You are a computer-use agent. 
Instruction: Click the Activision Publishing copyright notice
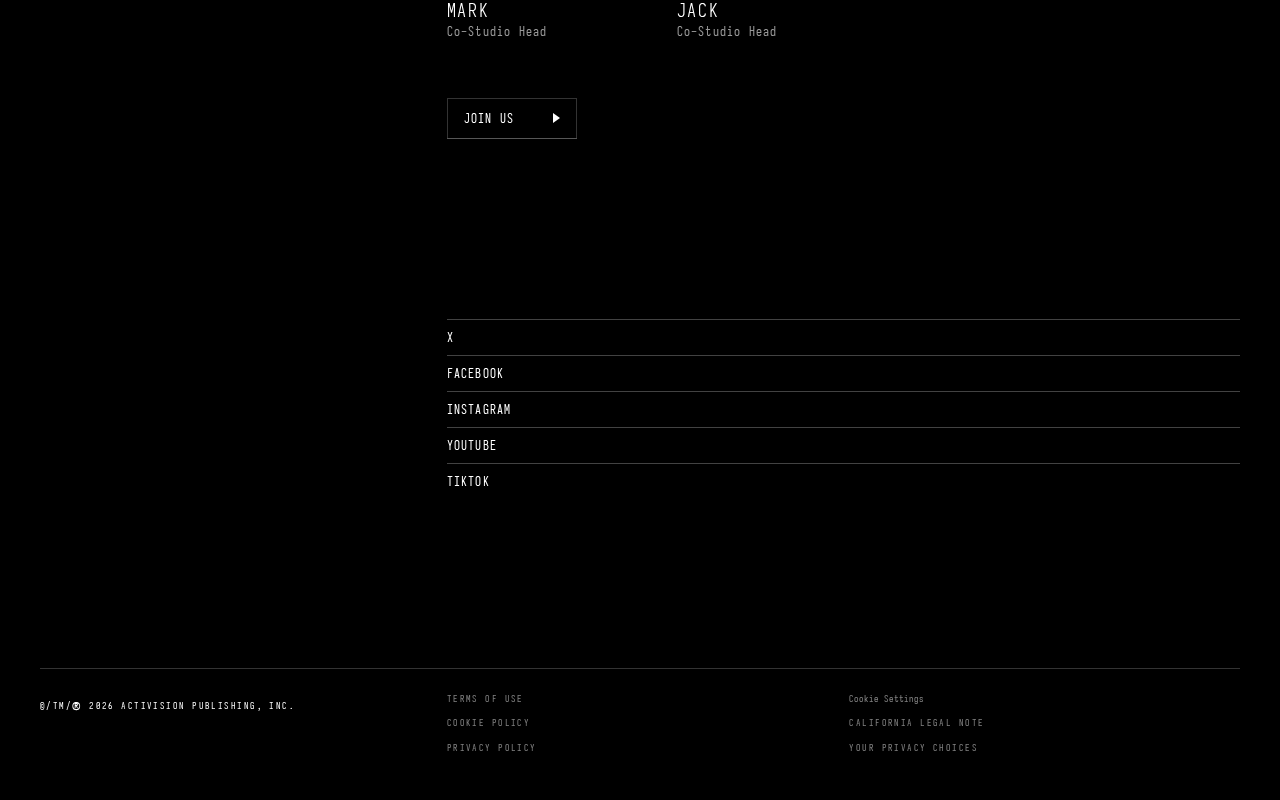[167, 706]
